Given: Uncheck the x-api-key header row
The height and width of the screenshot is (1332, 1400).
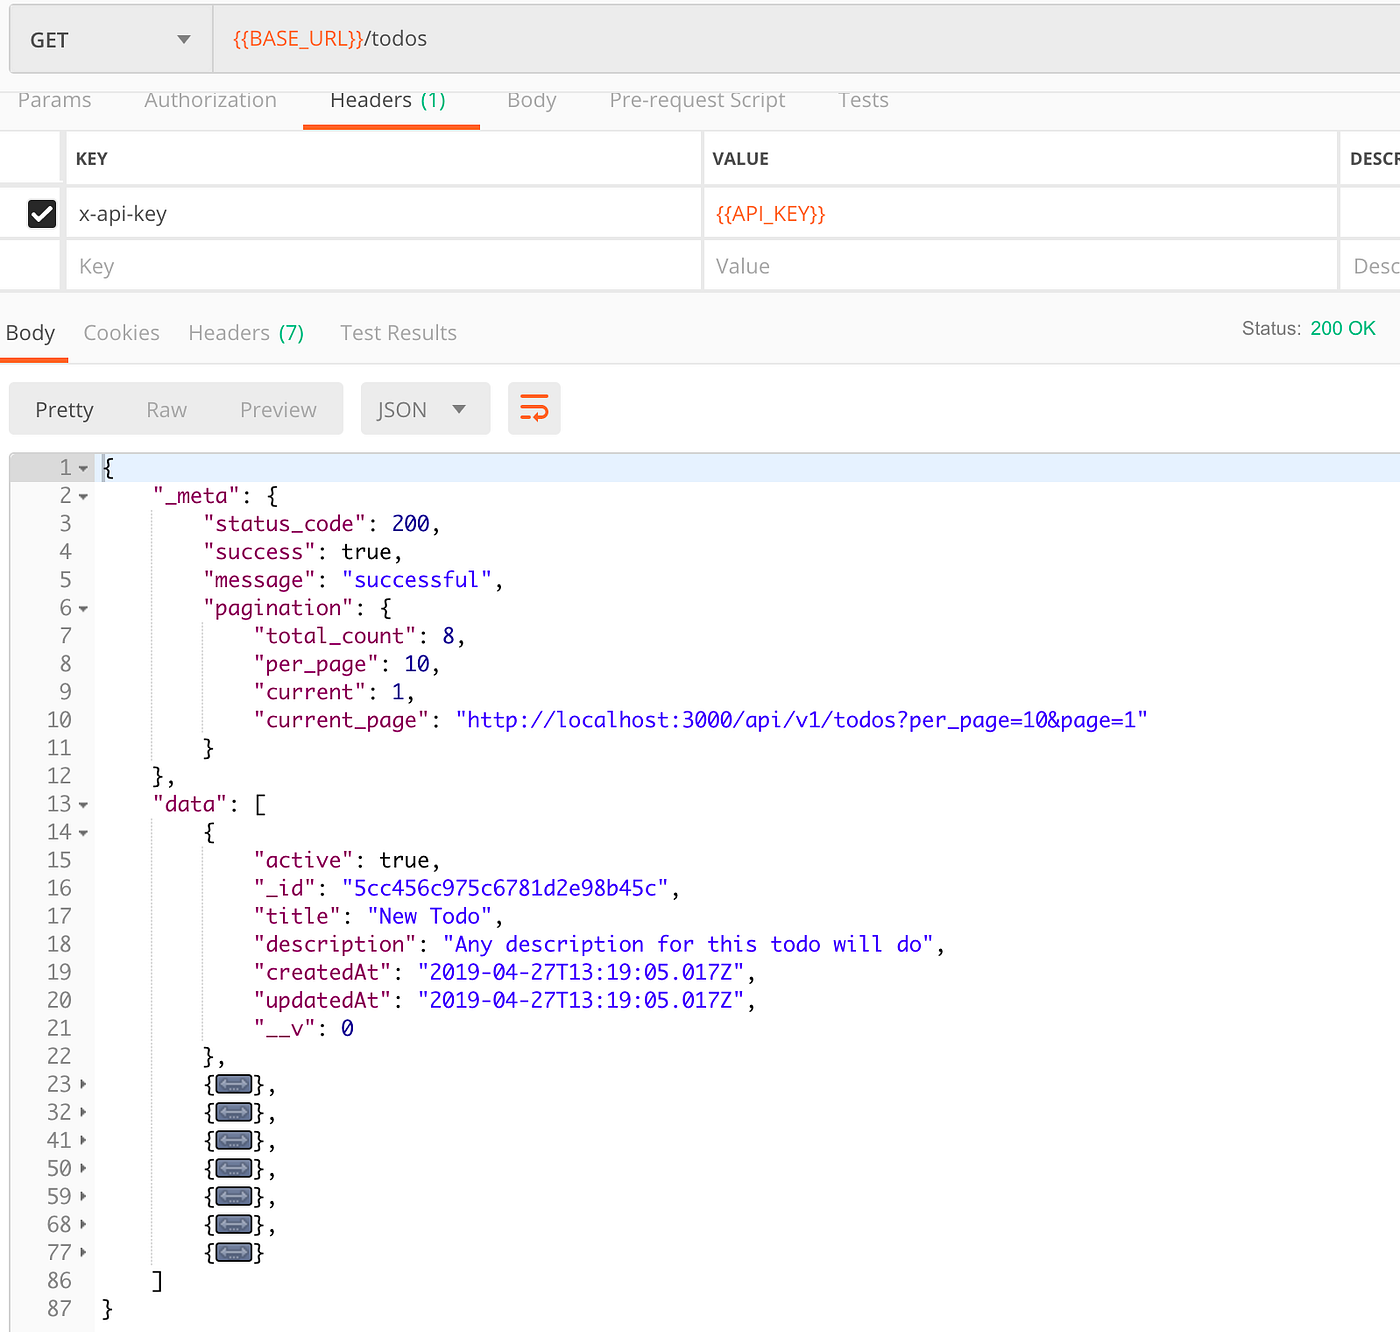Looking at the screenshot, I should [x=42, y=213].
